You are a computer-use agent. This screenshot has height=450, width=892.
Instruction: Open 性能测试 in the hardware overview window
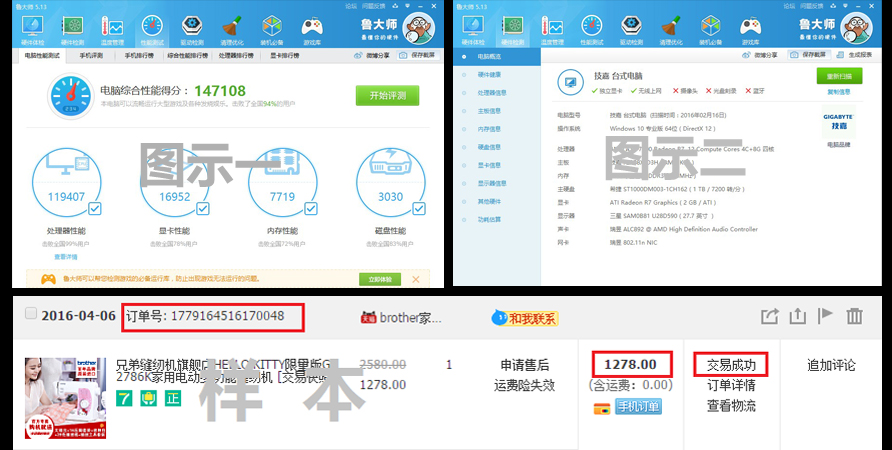coord(592,30)
